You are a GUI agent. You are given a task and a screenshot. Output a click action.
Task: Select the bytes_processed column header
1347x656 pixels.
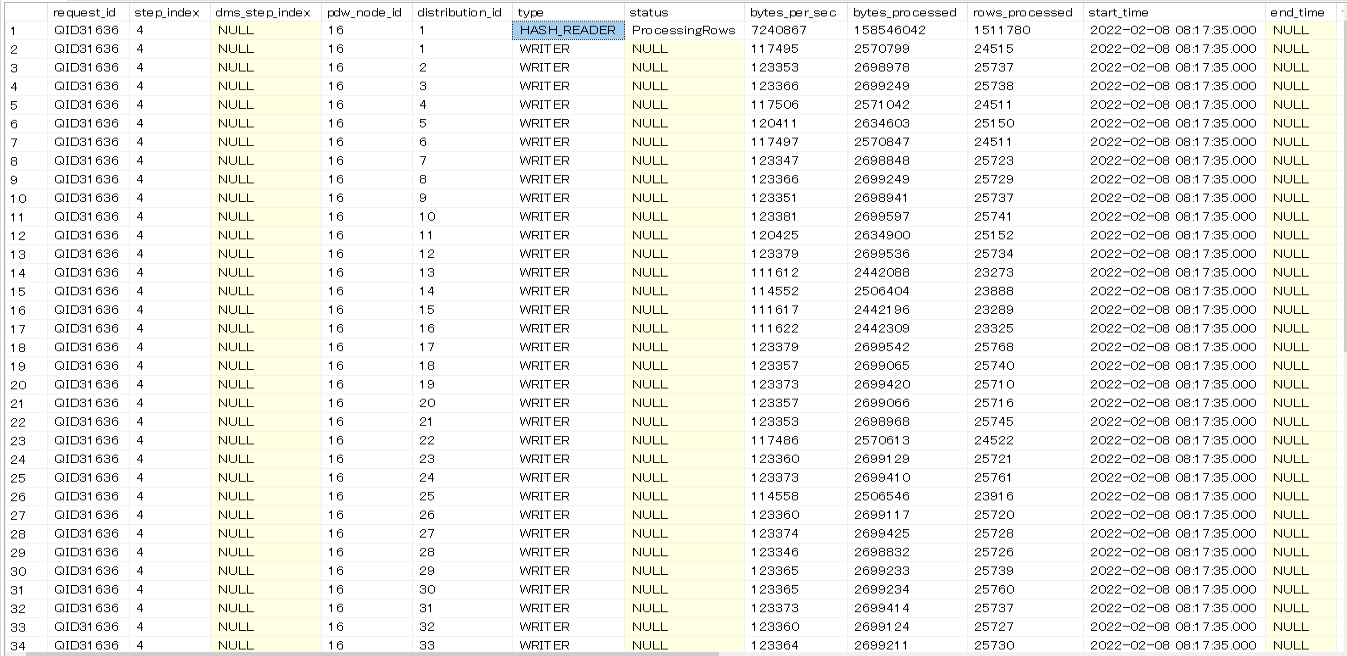[x=906, y=12]
